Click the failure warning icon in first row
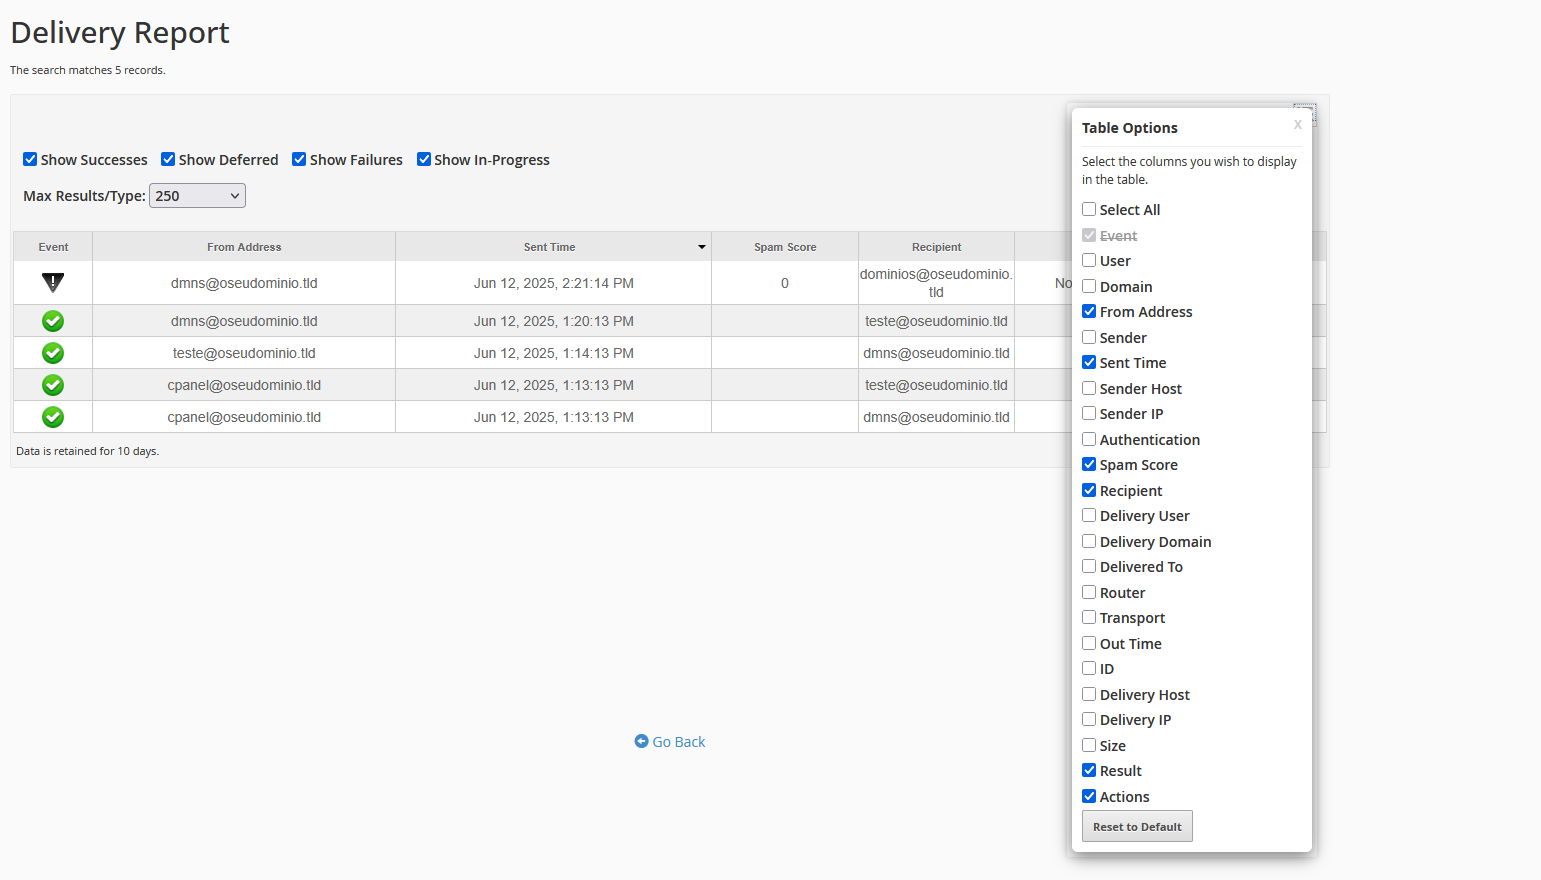 (x=53, y=283)
